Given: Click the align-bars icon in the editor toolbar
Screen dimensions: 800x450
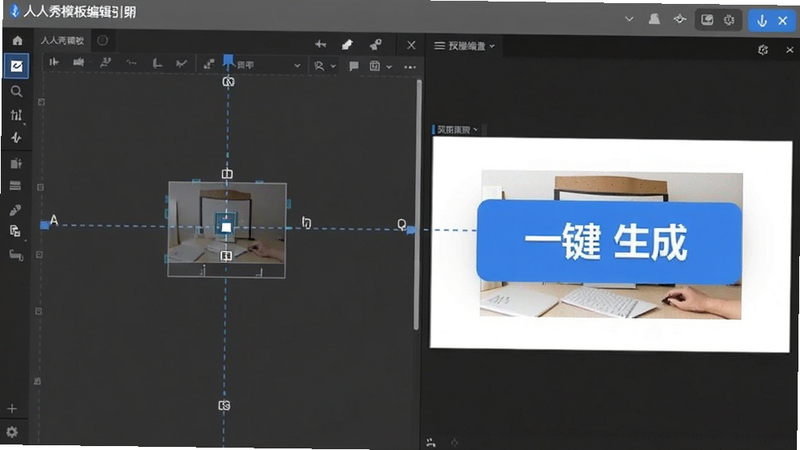Looking at the screenshot, I should [54, 62].
